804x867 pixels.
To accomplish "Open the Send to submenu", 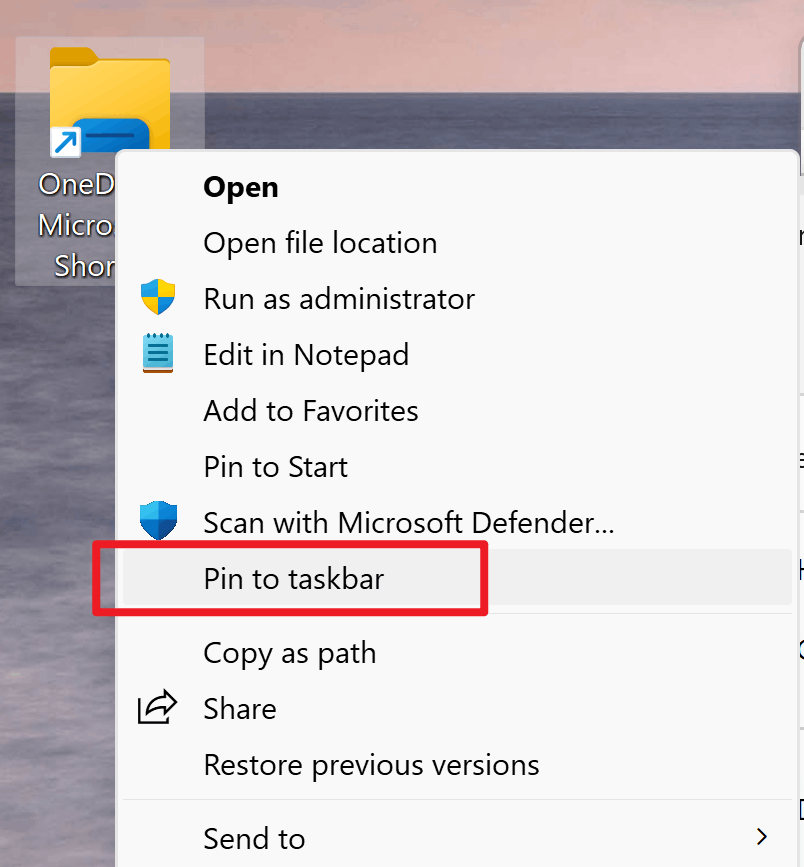I will (457, 838).
